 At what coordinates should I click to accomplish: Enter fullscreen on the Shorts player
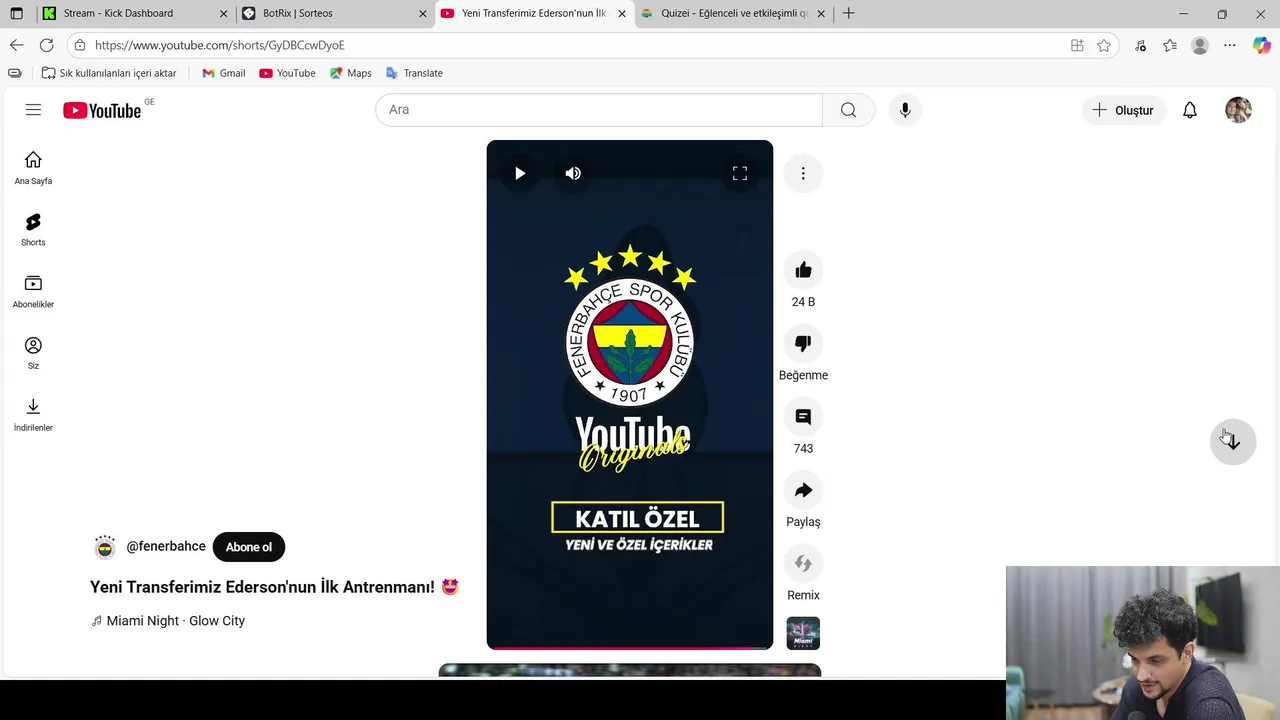(x=740, y=173)
